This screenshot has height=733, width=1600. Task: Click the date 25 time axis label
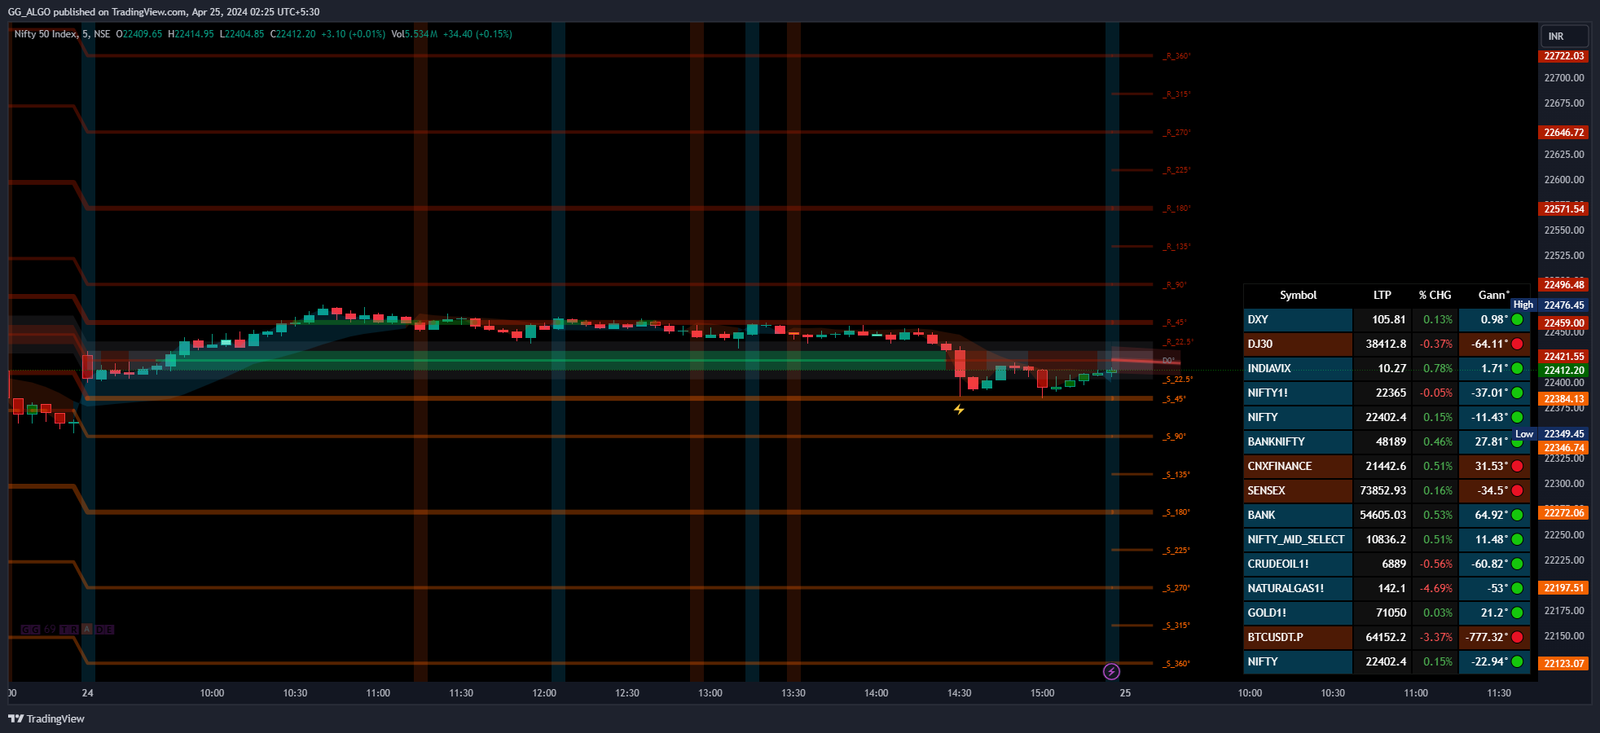1125,693
